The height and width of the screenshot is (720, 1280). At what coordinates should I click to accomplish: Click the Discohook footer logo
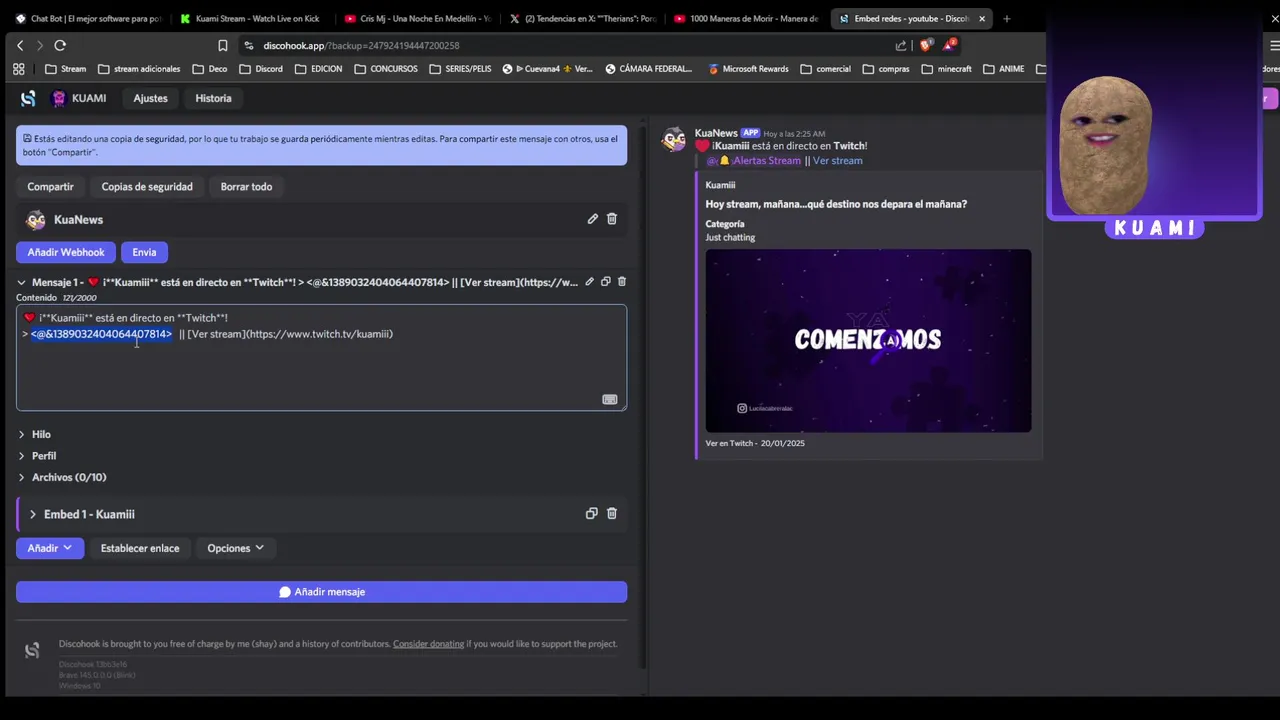[x=32, y=651]
